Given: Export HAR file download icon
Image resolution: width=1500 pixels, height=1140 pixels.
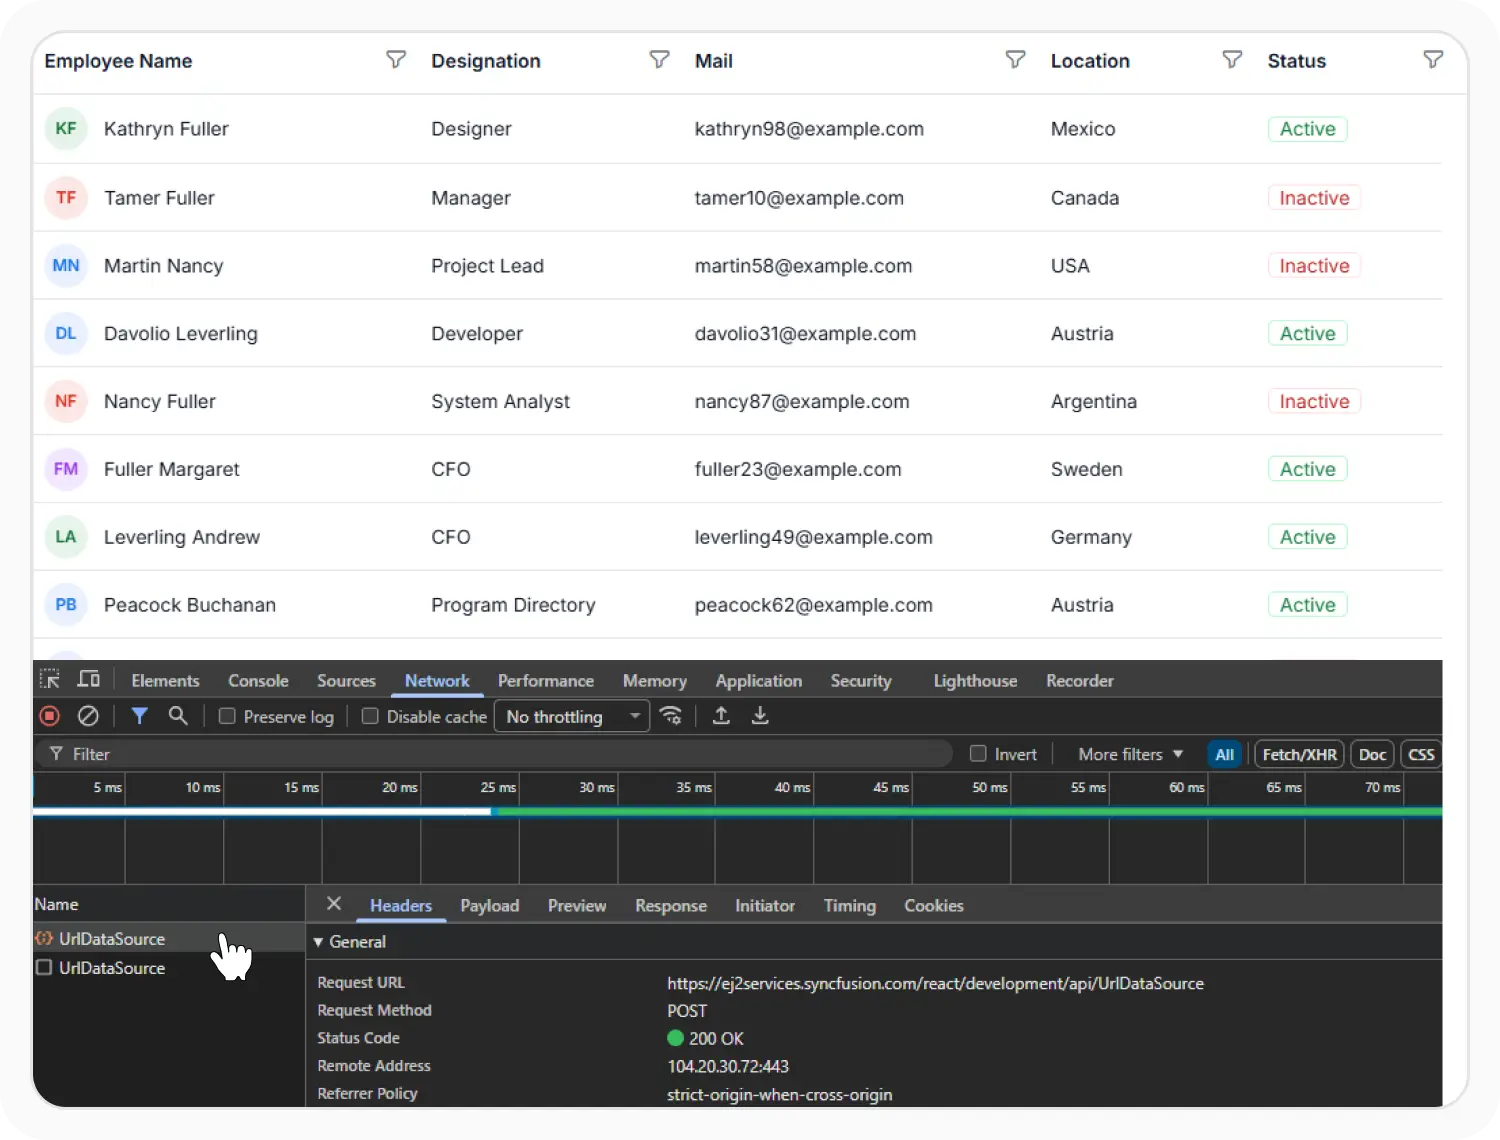Looking at the screenshot, I should pyautogui.click(x=760, y=716).
